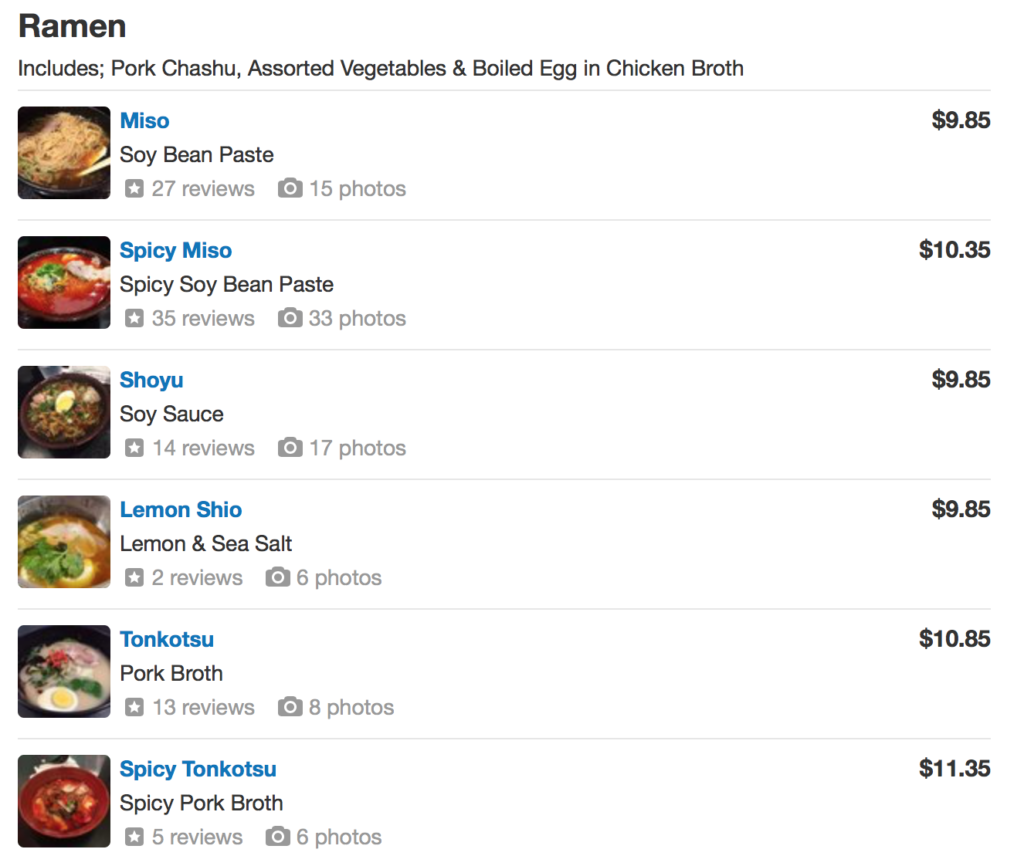View the Tonkotsu bowl thumbnail

point(64,671)
